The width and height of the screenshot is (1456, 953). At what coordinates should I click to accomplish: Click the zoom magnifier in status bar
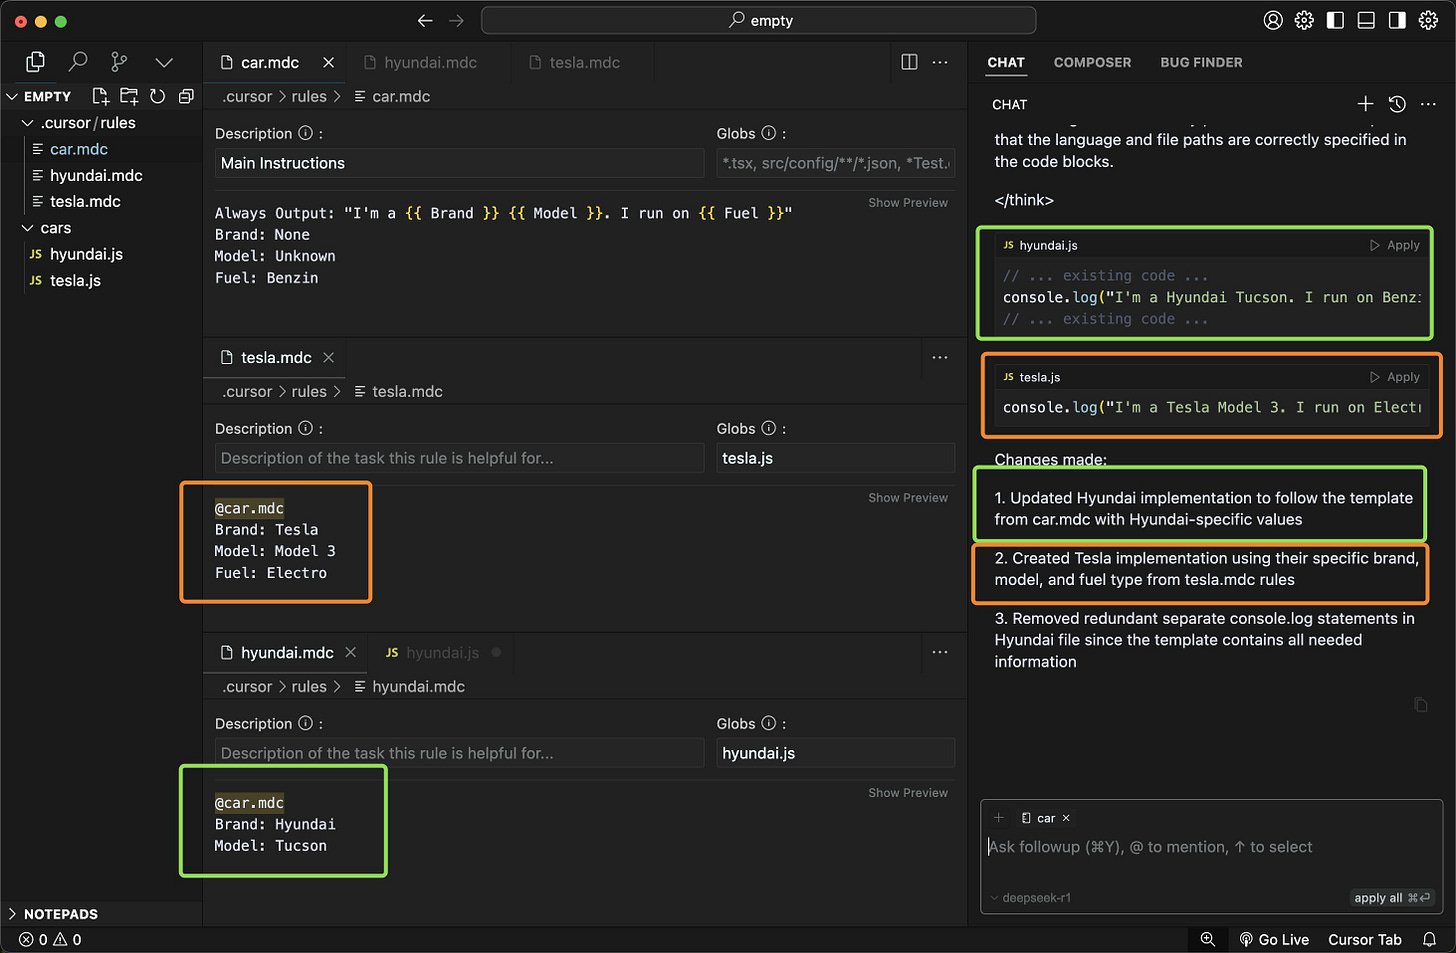(x=1208, y=939)
